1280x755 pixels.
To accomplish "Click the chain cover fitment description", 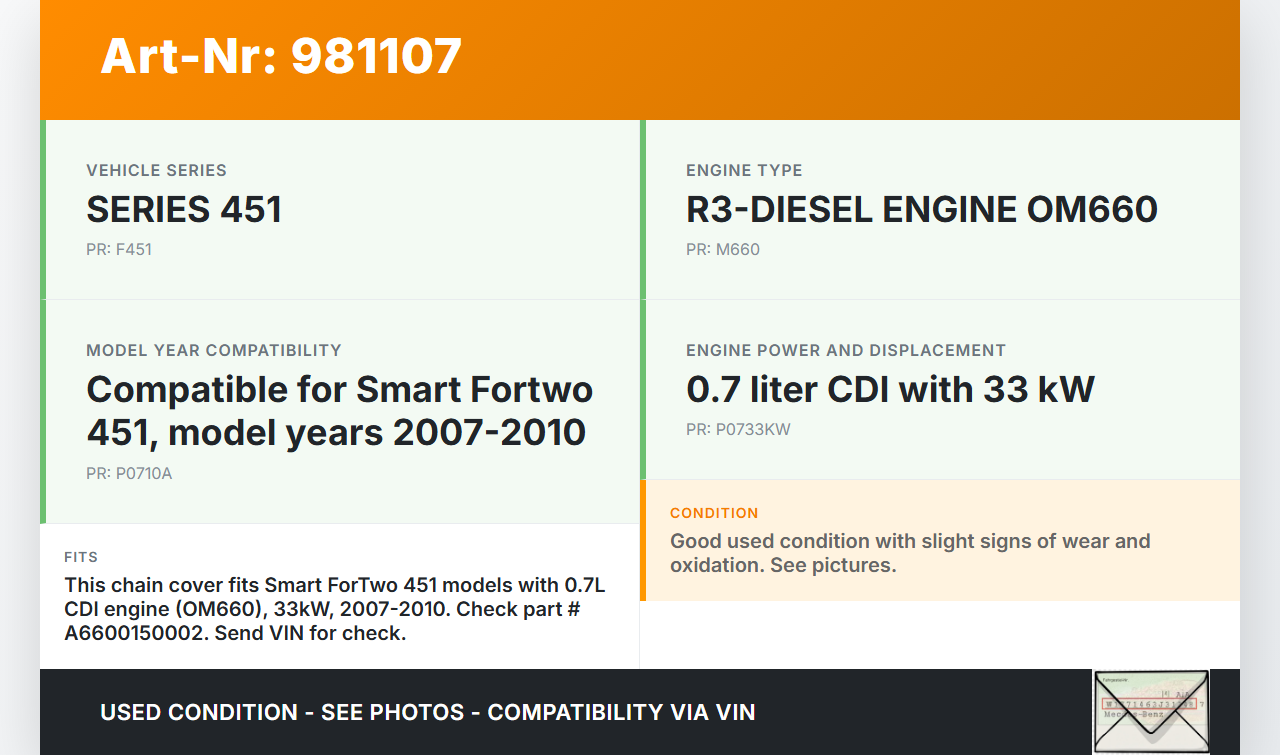I will pyautogui.click(x=334, y=608).
